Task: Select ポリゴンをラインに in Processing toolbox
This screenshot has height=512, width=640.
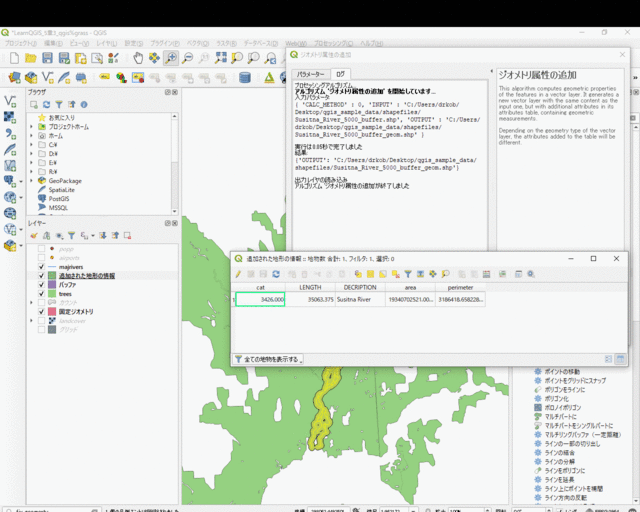Action: click(564, 390)
